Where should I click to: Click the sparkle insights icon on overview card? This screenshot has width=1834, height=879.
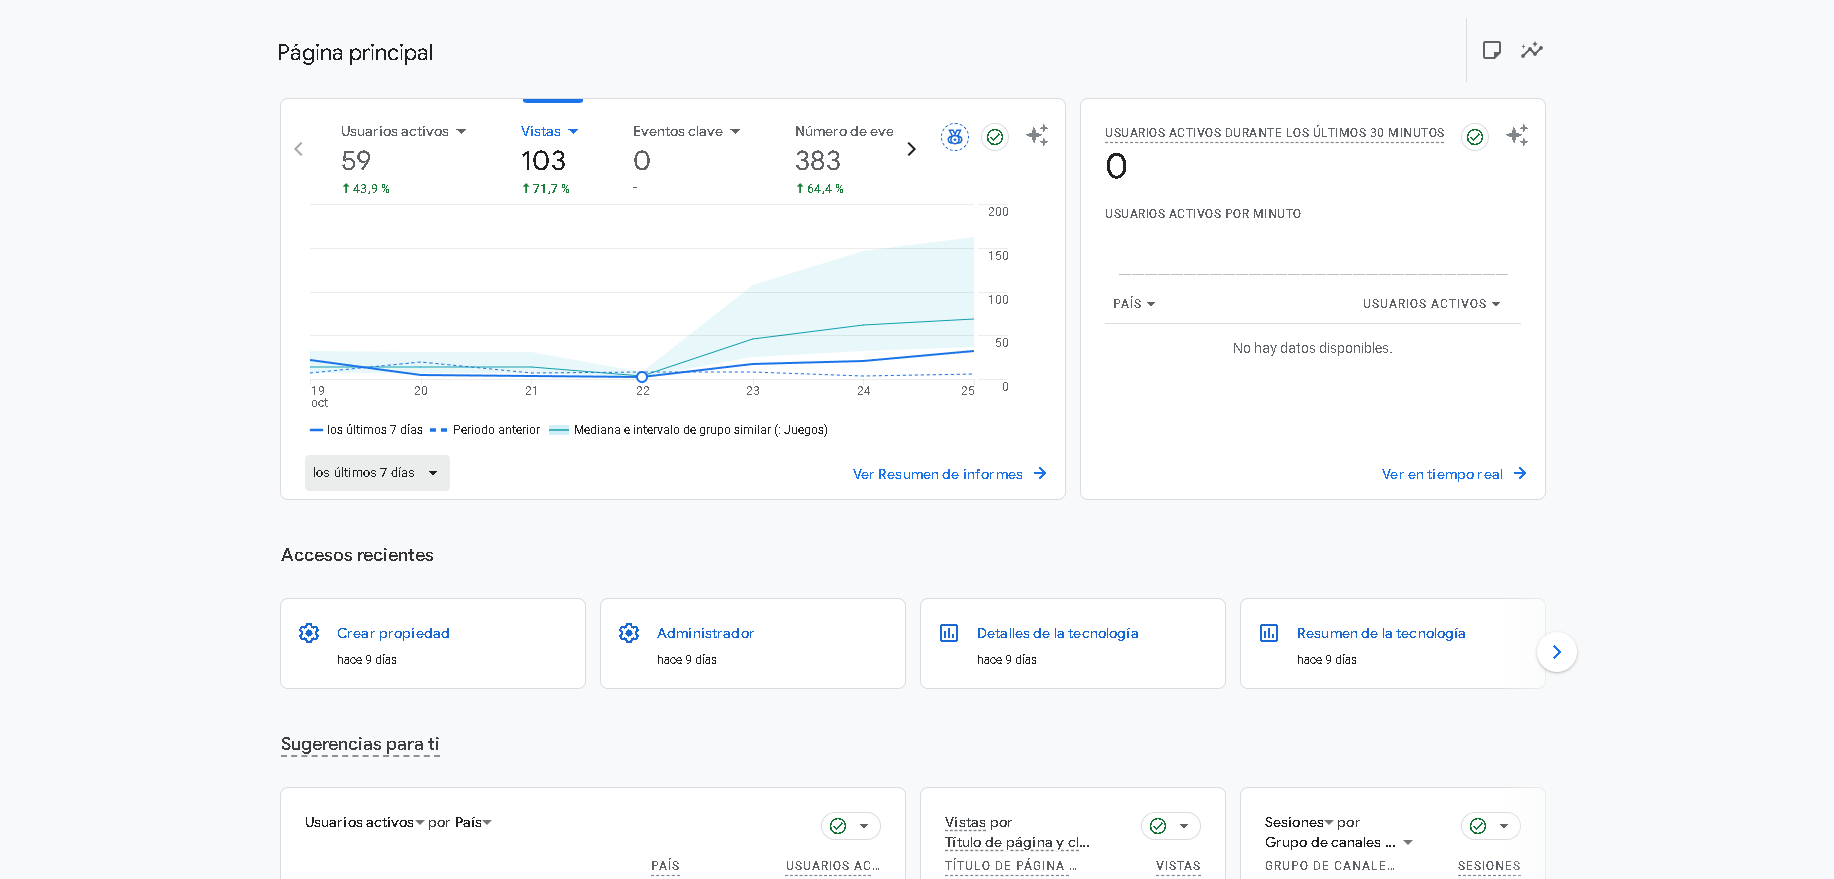coord(1037,135)
